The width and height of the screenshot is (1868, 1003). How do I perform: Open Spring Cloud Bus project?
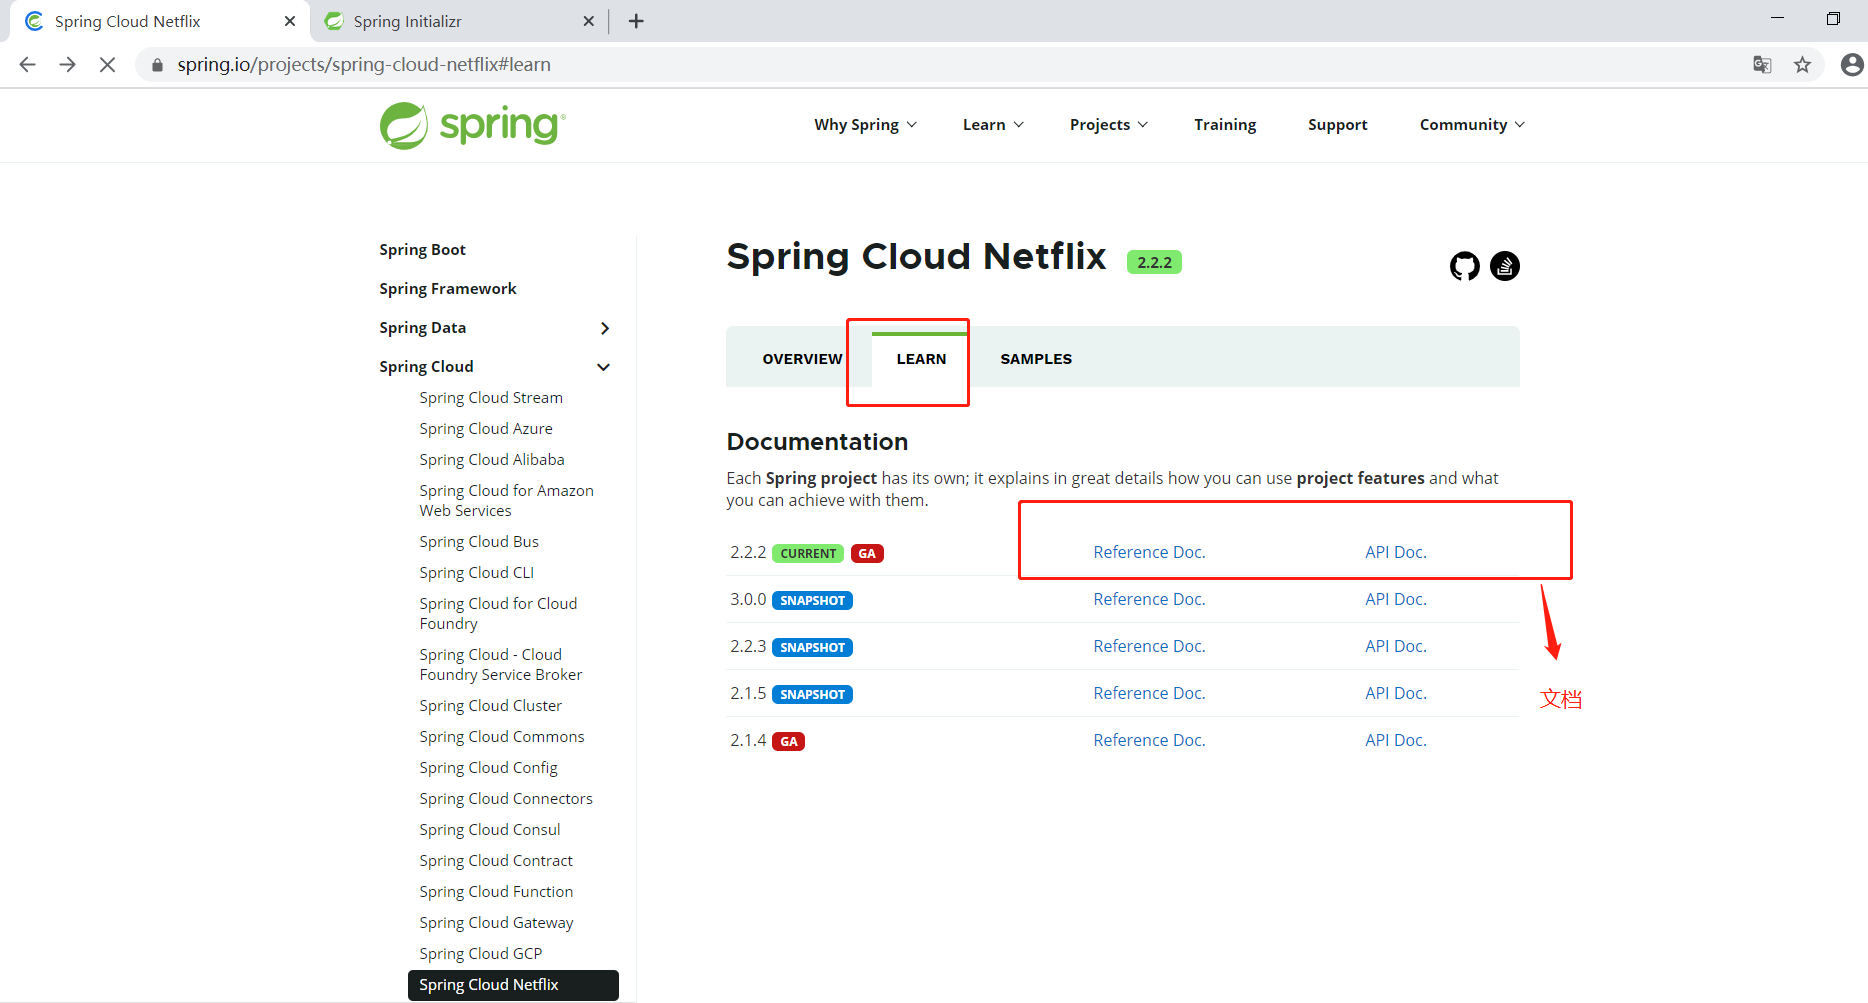point(479,542)
